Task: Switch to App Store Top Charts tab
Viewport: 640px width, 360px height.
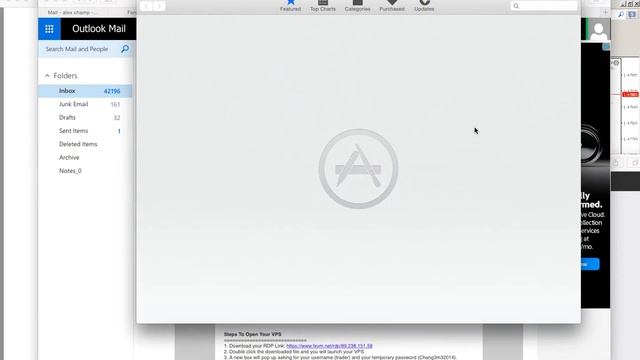Action: (323, 6)
